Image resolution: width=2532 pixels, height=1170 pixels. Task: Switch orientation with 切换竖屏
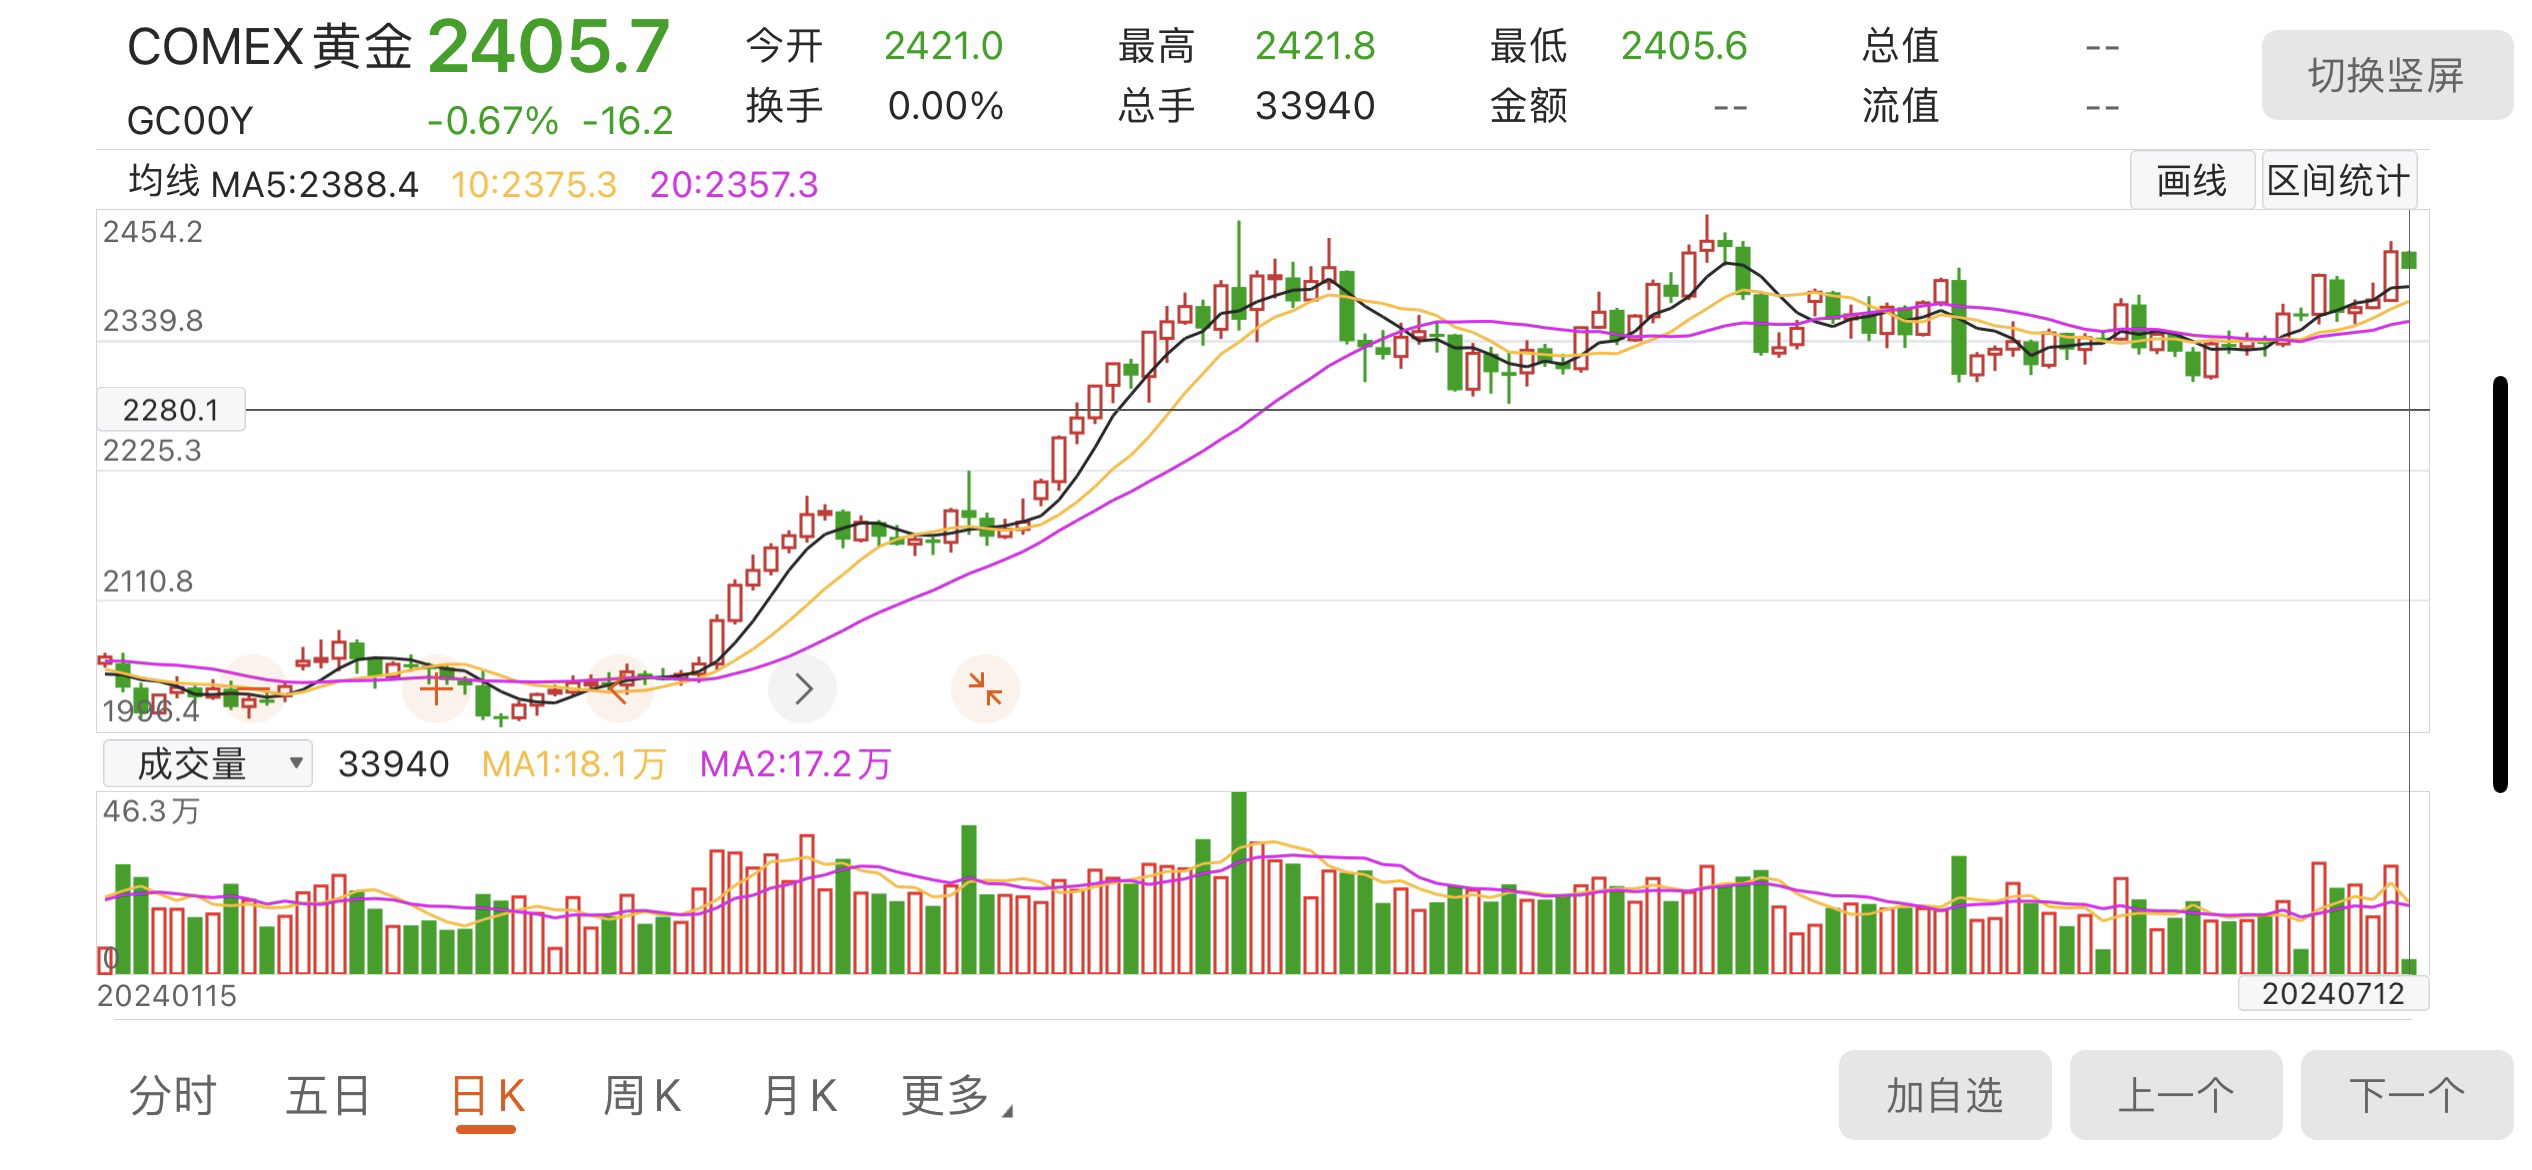tap(2386, 76)
